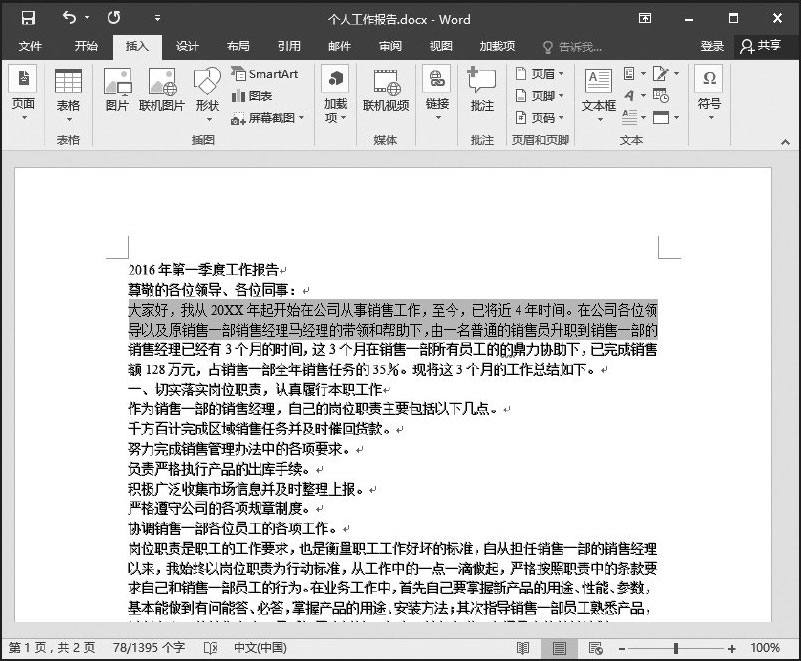
Task: Switch to Read Mode view in status bar
Action: 523,648
